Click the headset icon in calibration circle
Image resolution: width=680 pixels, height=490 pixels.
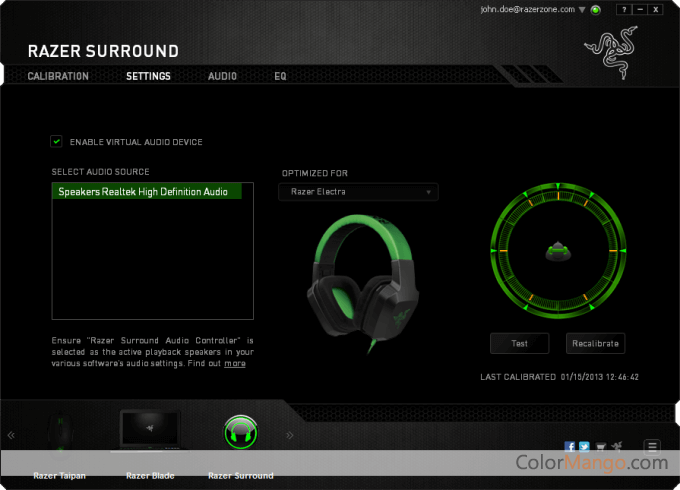558,251
